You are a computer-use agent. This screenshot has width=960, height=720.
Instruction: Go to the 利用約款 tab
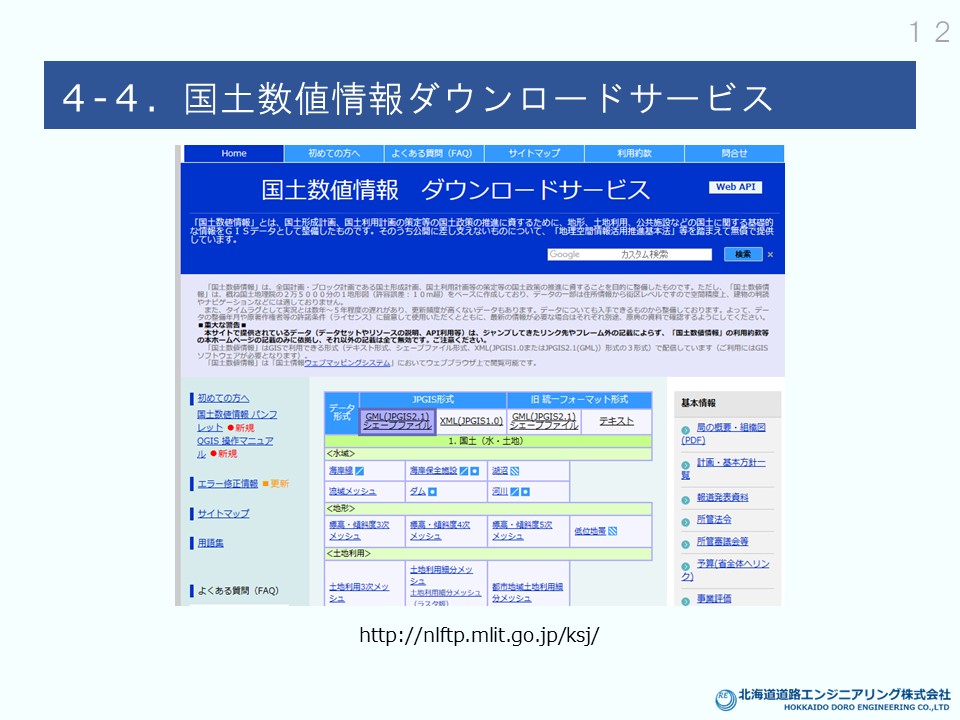coord(634,153)
